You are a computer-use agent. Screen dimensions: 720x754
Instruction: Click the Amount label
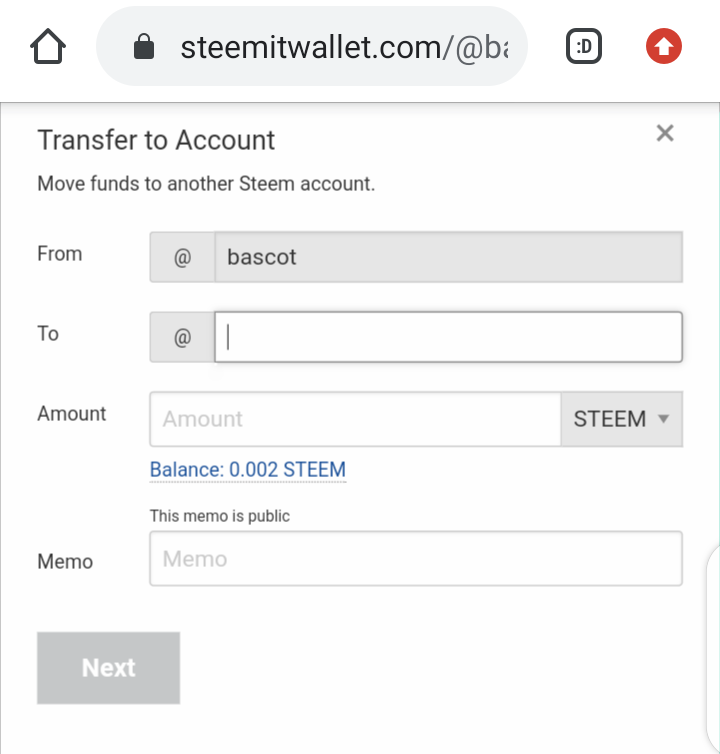pyautogui.click(x=72, y=414)
